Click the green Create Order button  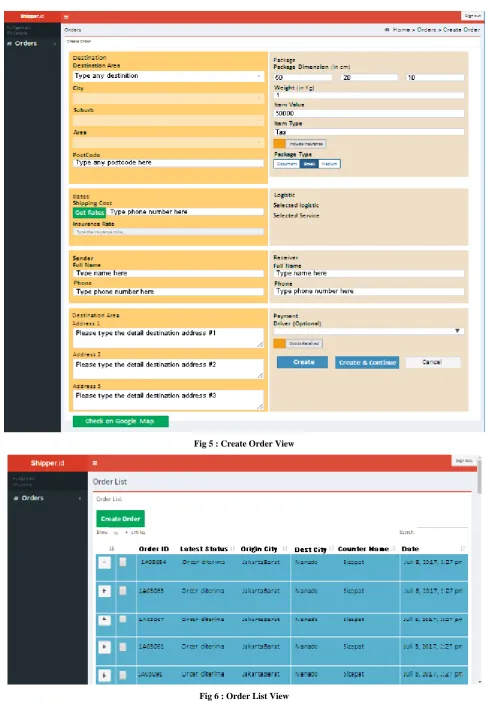[x=121, y=519]
